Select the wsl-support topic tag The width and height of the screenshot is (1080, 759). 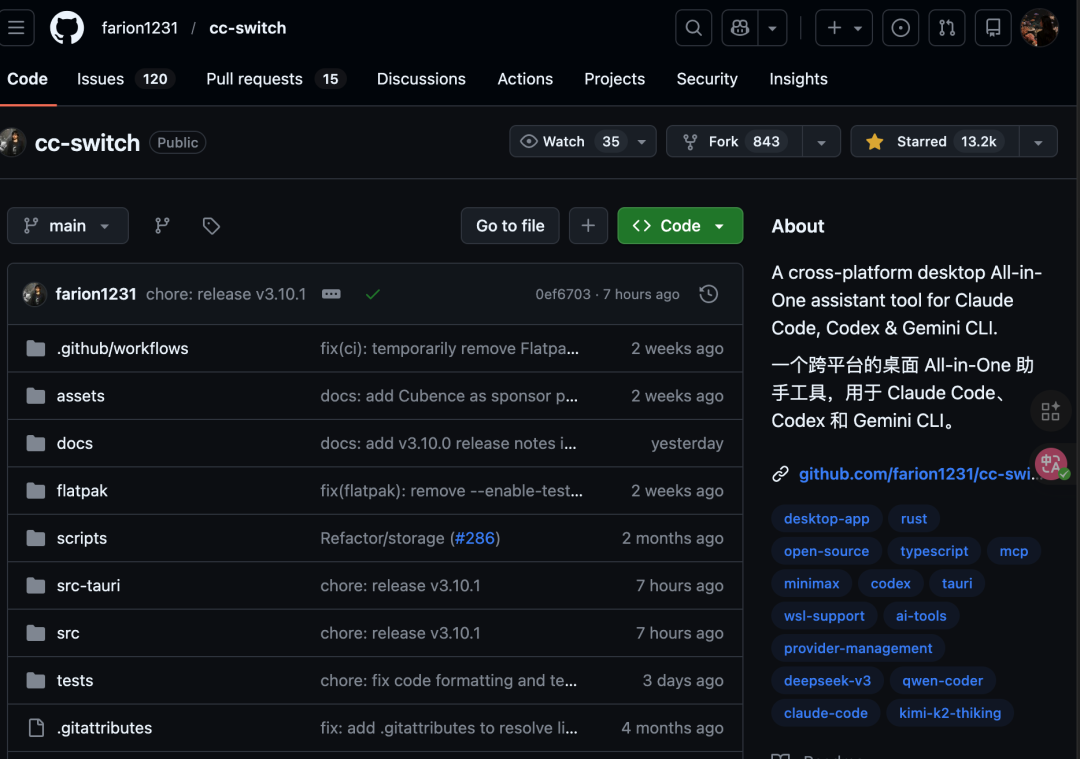coord(824,616)
